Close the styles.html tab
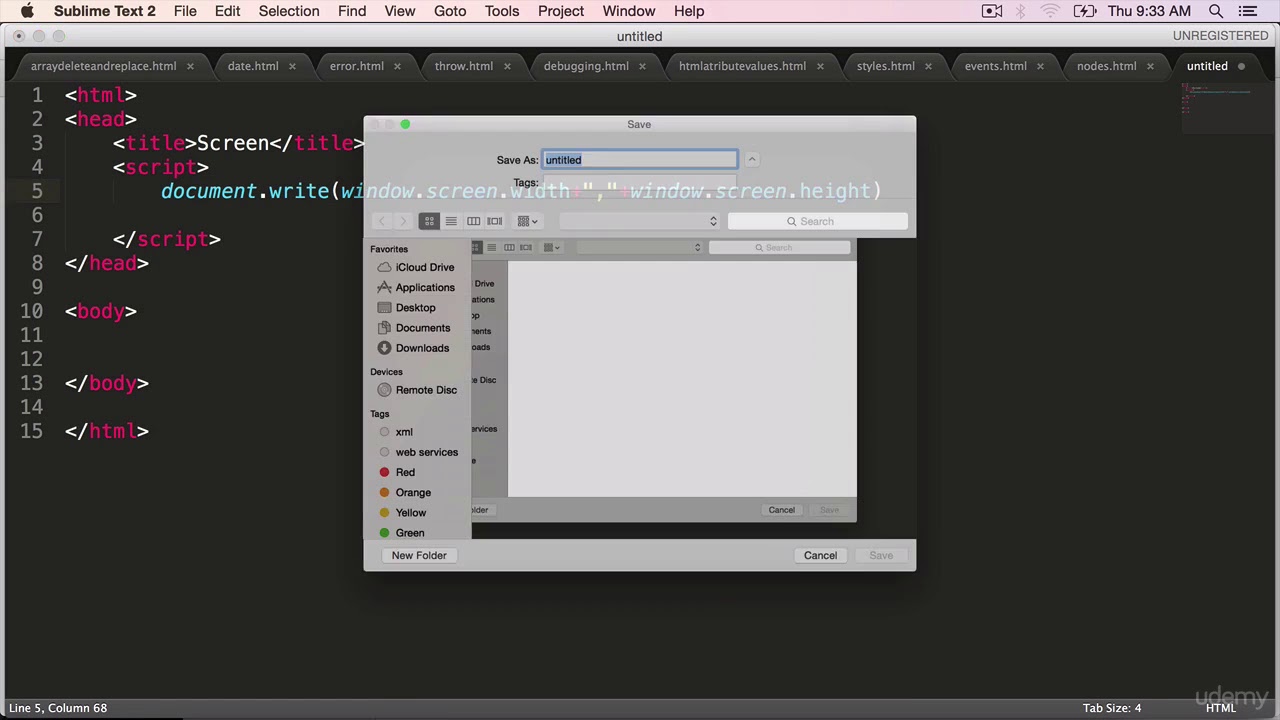The width and height of the screenshot is (1280, 720). point(928,66)
